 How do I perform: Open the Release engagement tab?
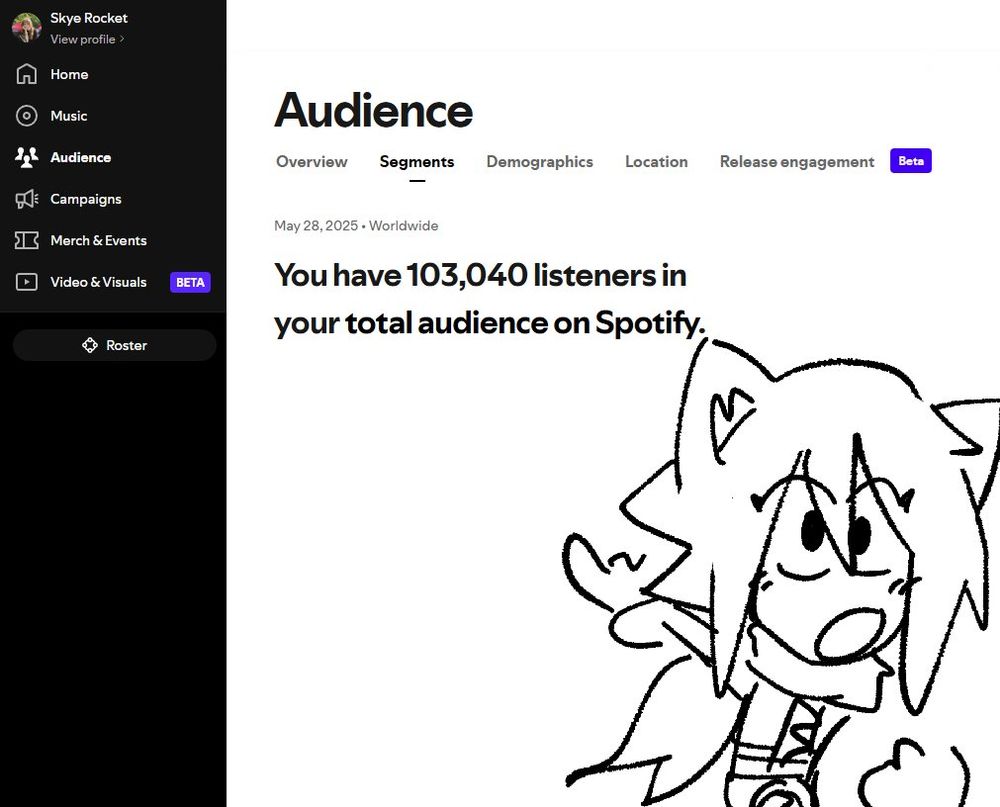click(x=796, y=161)
